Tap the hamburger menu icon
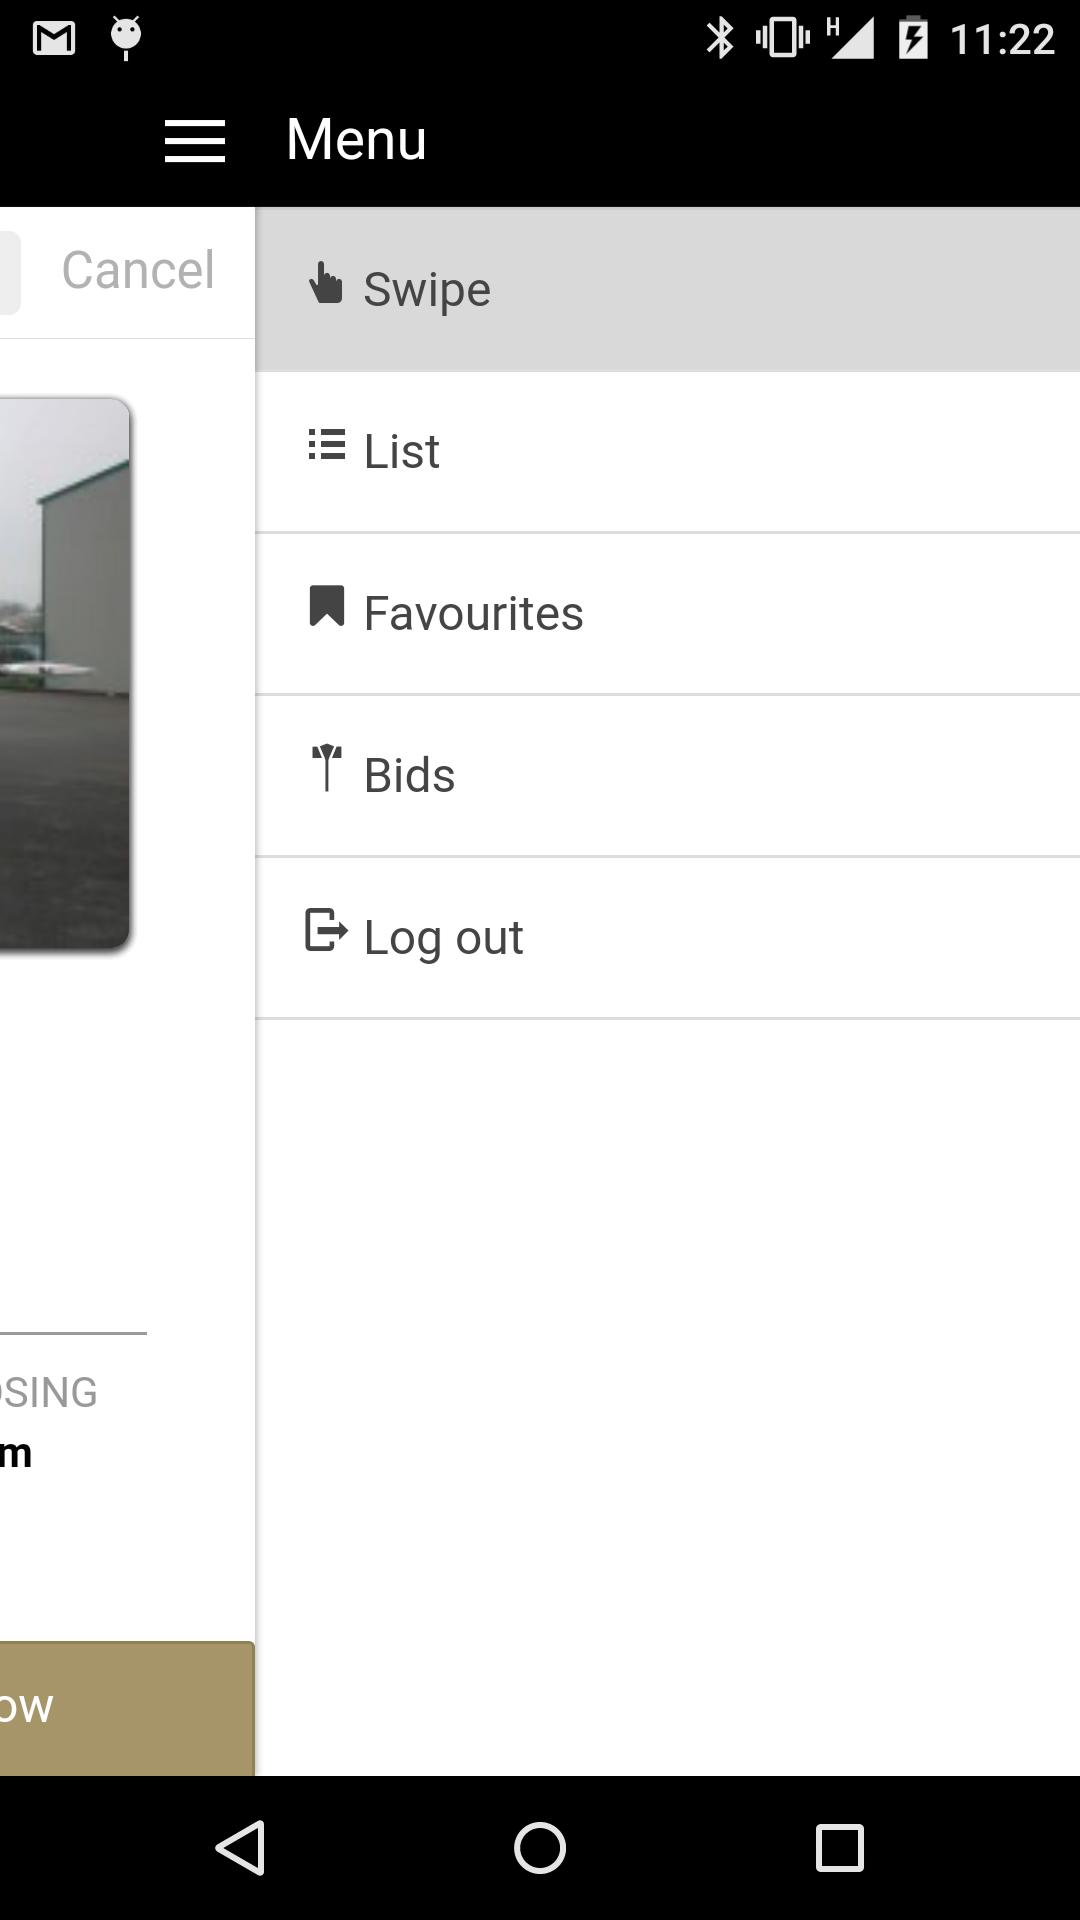This screenshot has width=1080, height=1920. (195, 140)
